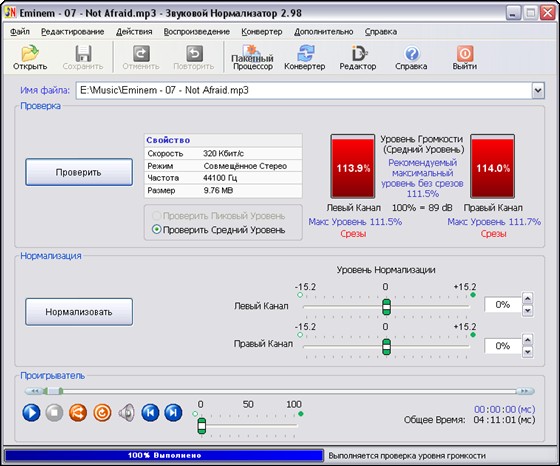Open the Воспроизведение menu
Screen dimensions: 560x466
196,32
